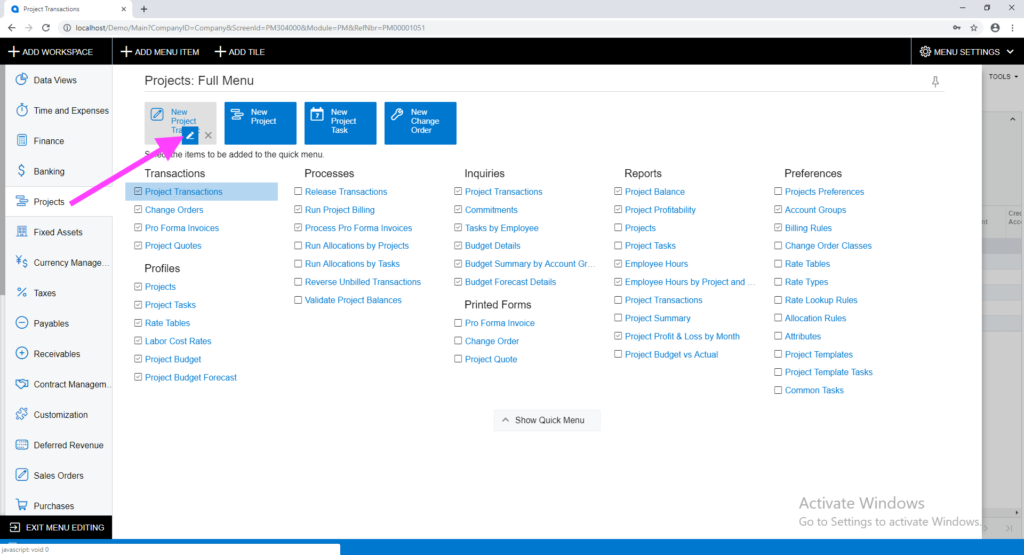The height and width of the screenshot is (555, 1024).
Task: Click the New Change Order tile
Action: (420, 123)
